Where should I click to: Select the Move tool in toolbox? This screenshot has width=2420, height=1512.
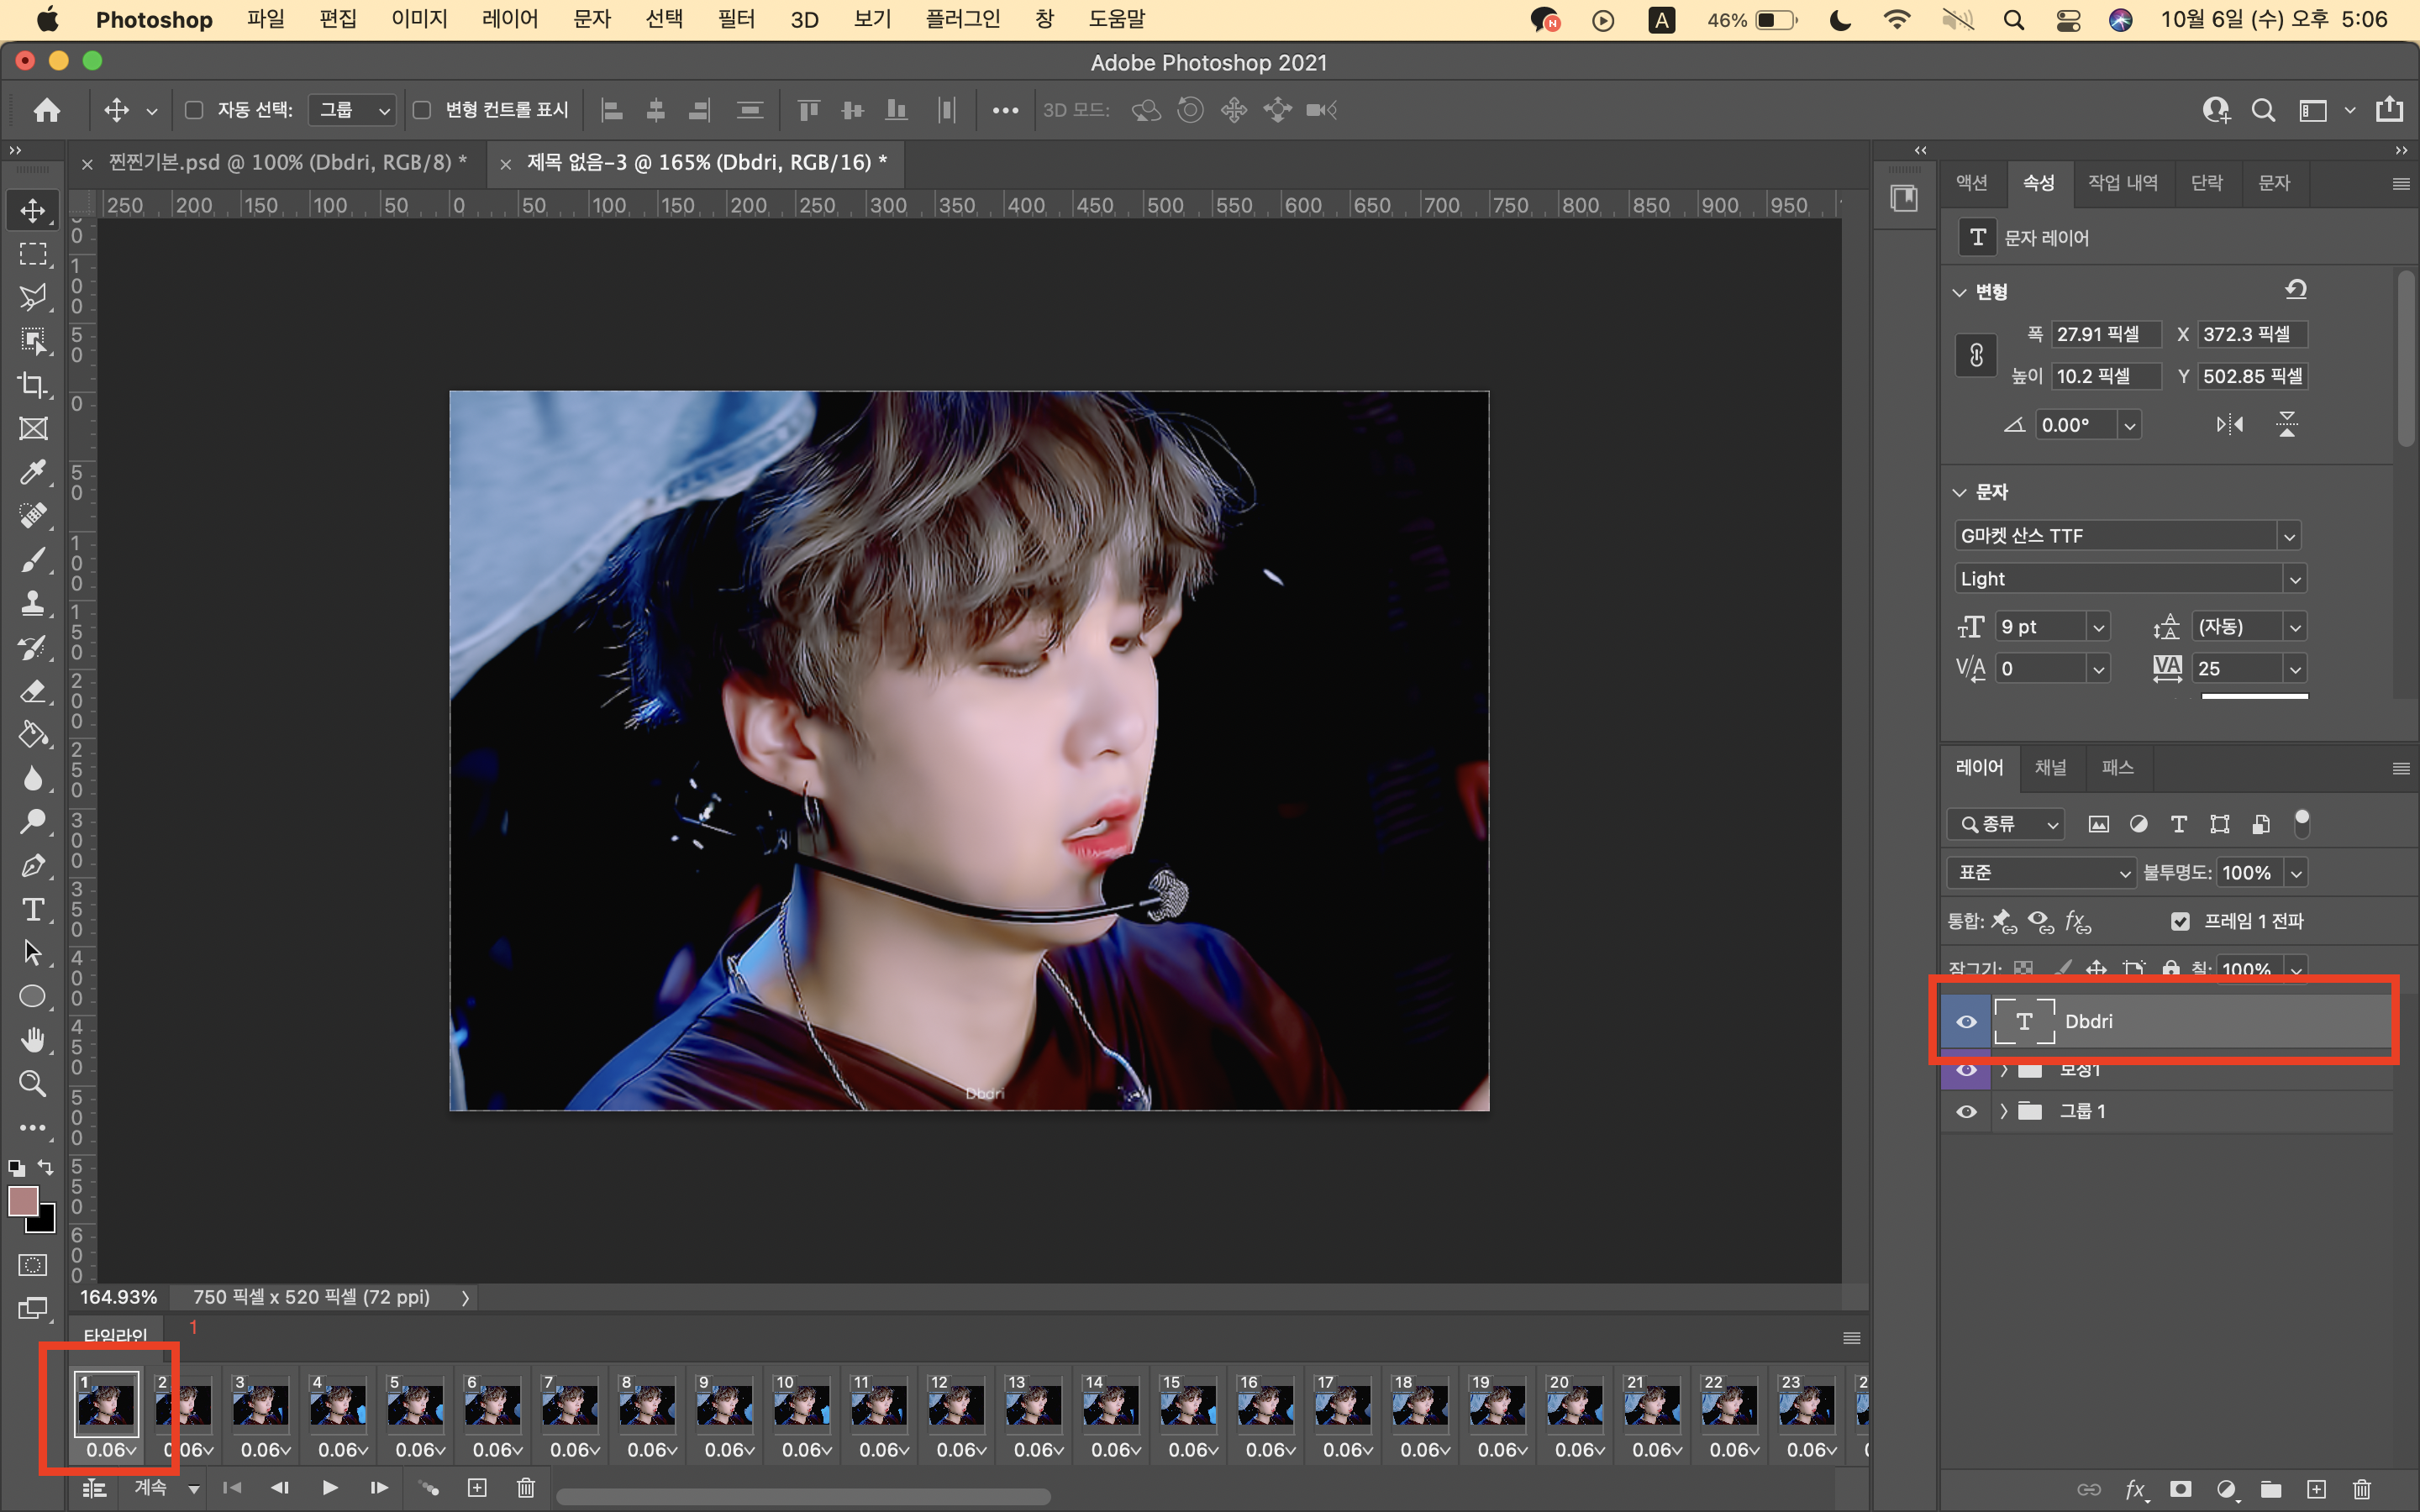click(x=33, y=211)
